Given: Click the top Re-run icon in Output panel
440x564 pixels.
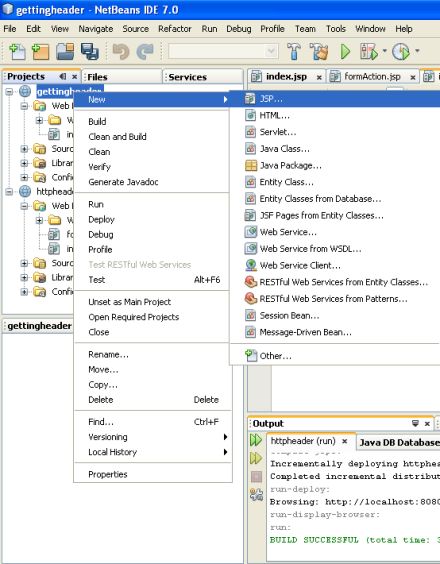Looking at the screenshot, I should (256, 440).
